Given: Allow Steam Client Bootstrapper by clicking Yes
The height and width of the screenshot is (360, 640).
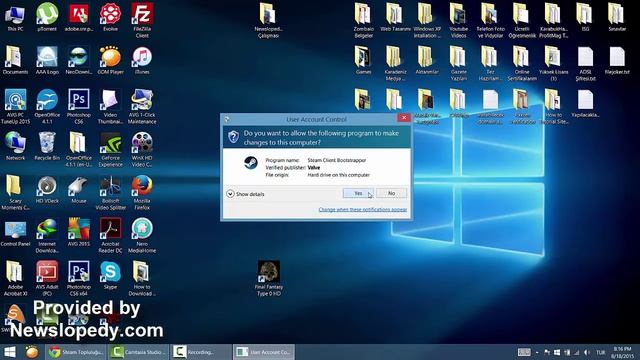Looking at the screenshot, I should pos(358,193).
